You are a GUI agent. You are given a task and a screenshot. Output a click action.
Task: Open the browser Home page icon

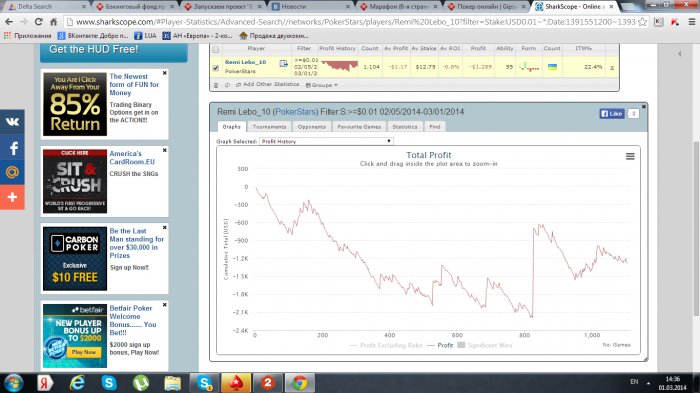tap(53, 21)
